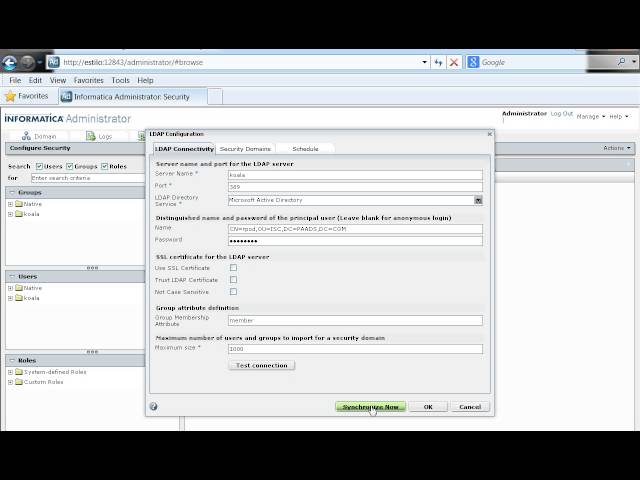Click the Cancel button

pos(470,407)
